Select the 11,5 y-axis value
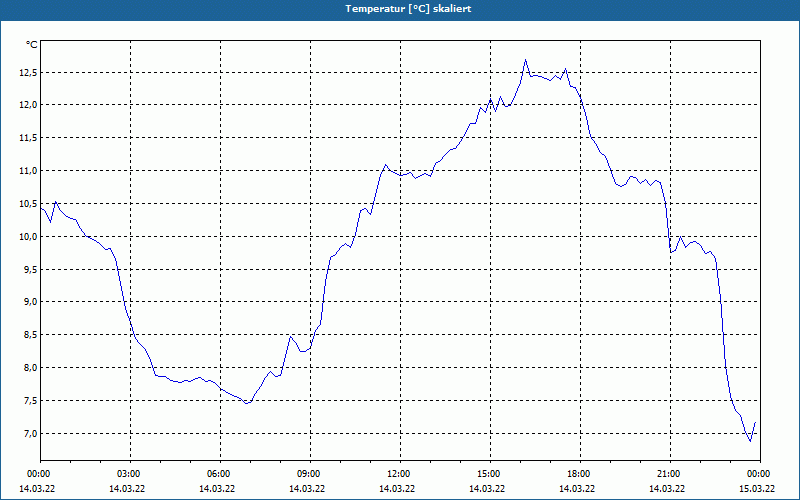The height and width of the screenshot is (500, 800). 28,138
